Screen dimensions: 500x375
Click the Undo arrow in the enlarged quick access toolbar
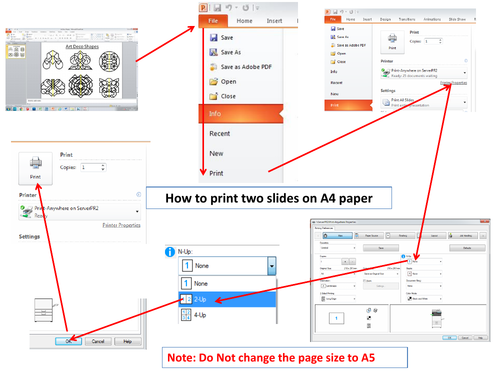[x=229, y=7]
